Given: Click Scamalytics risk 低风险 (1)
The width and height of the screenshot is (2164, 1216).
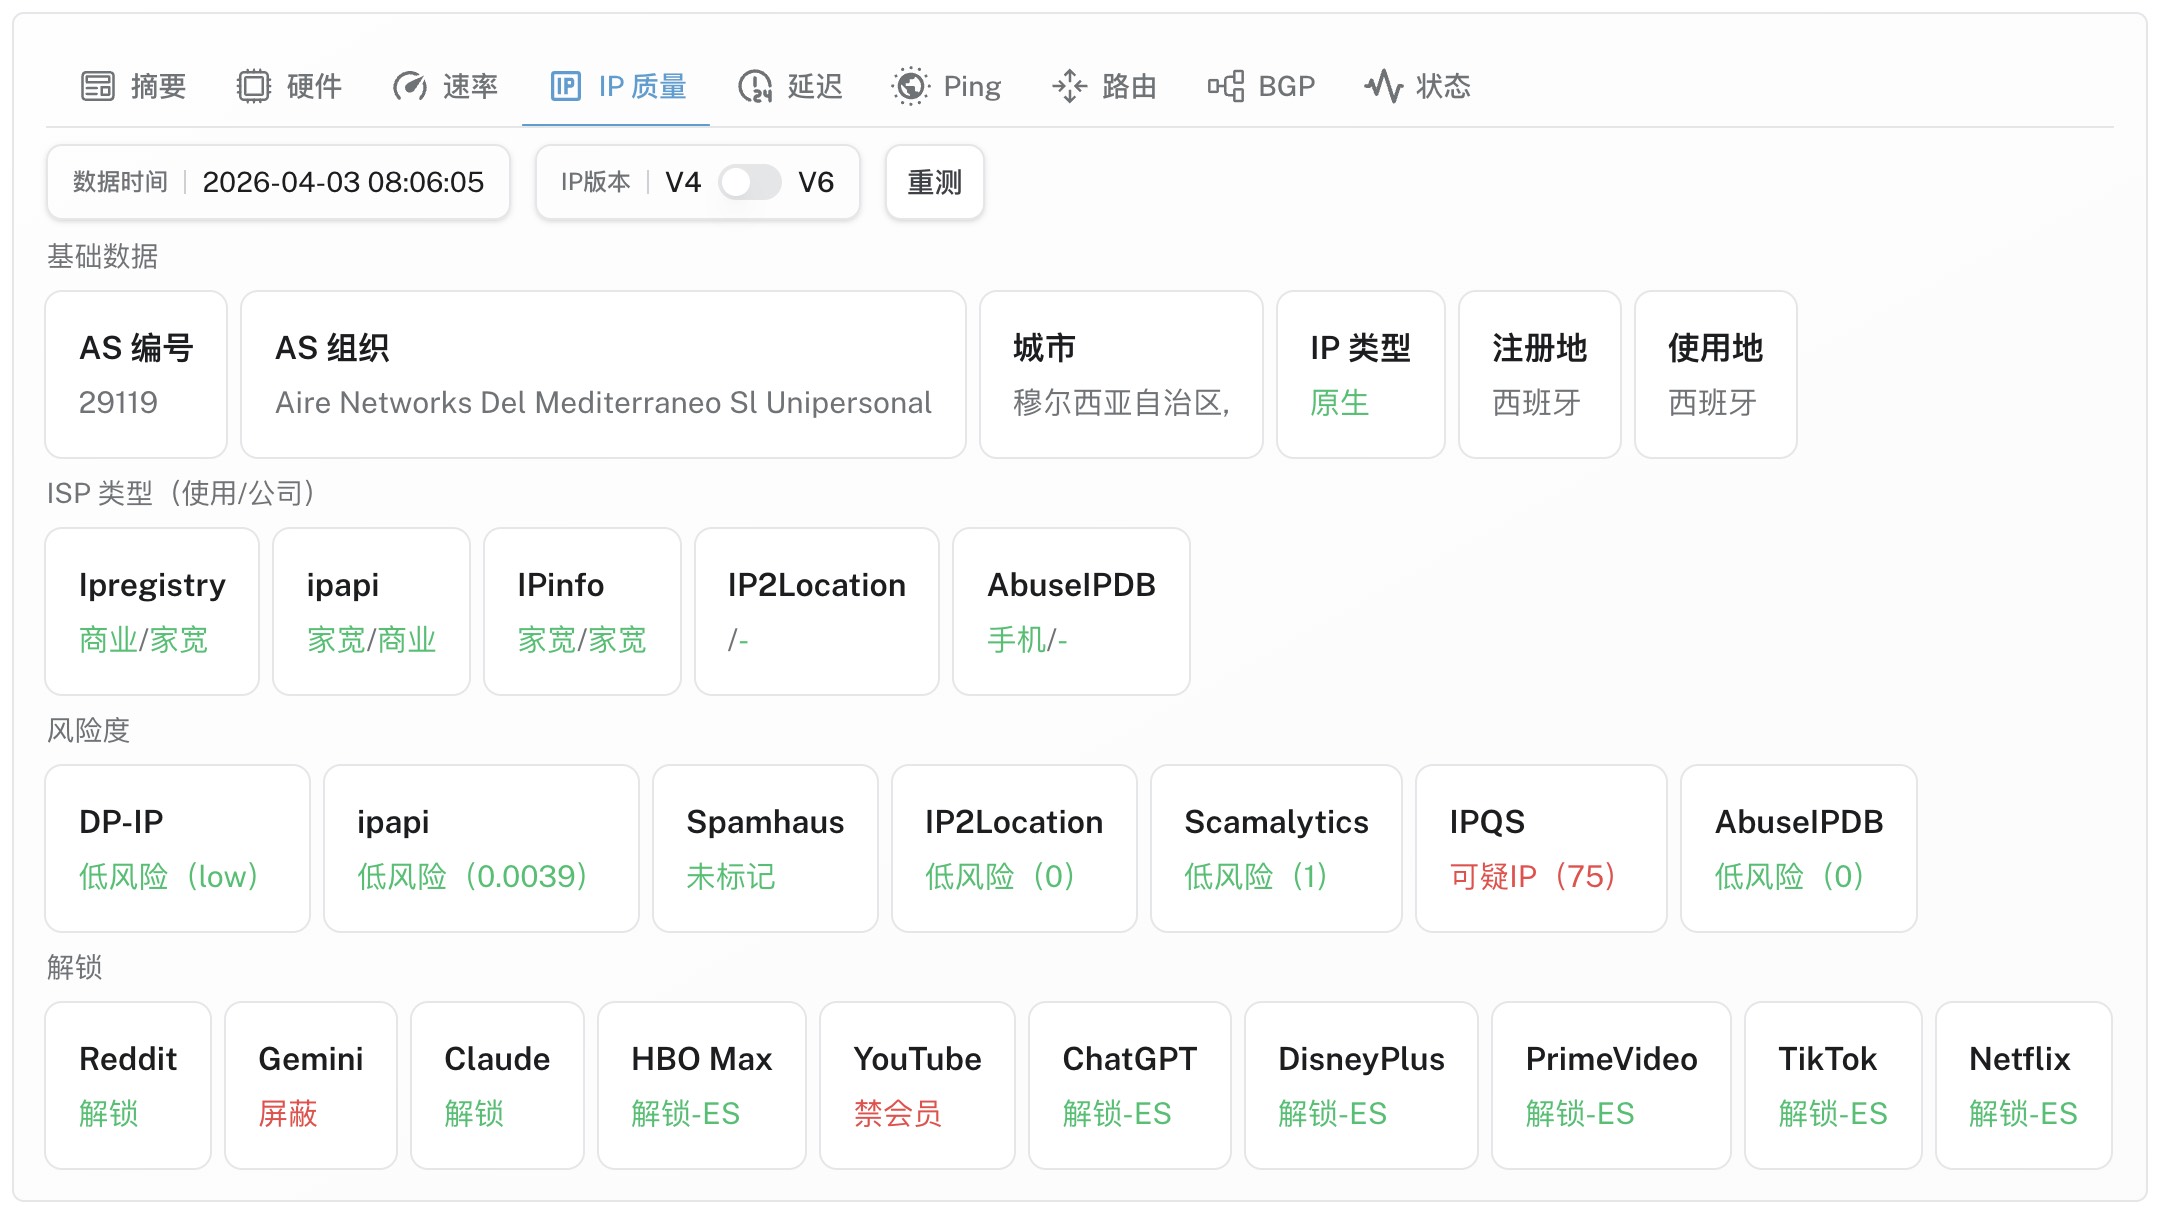Looking at the screenshot, I should (x=1256, y=876).
